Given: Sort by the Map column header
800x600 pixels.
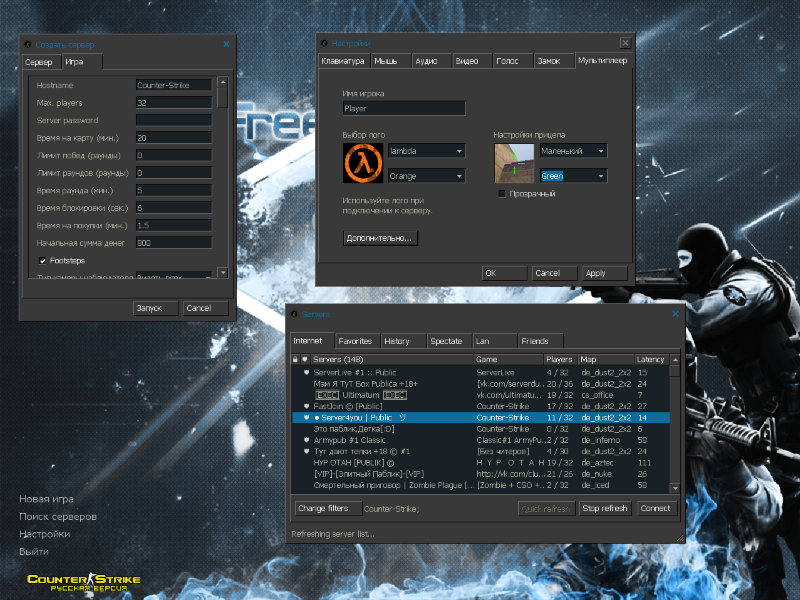Looking at the screenshot, I should point(606,359).
